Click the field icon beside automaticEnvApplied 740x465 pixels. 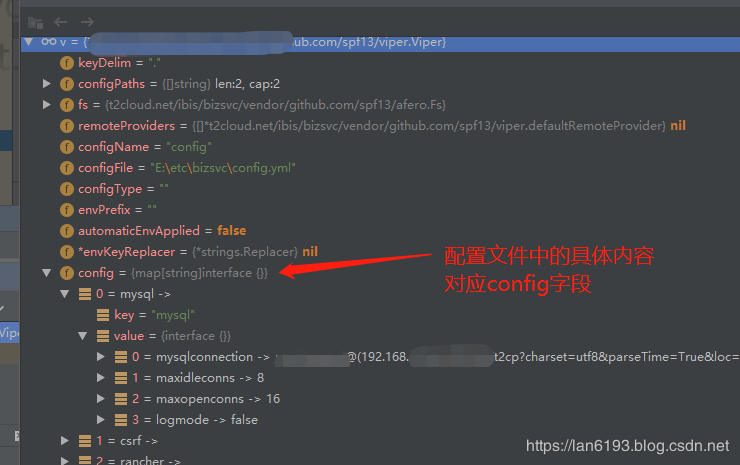coord(67,231)
